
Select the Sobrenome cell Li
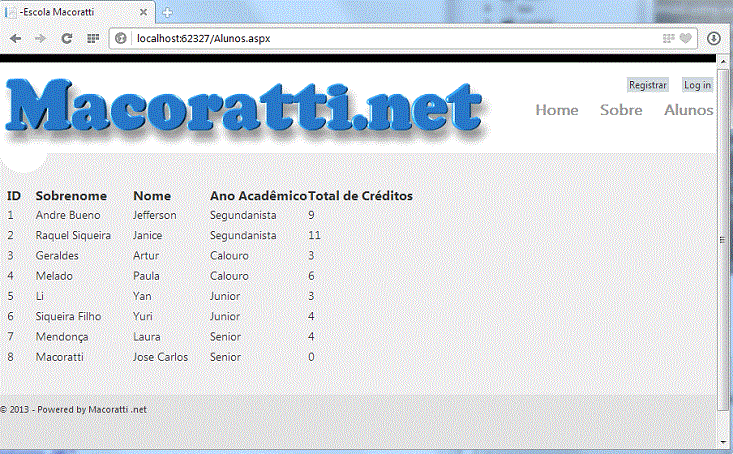[x=40, y=296]
